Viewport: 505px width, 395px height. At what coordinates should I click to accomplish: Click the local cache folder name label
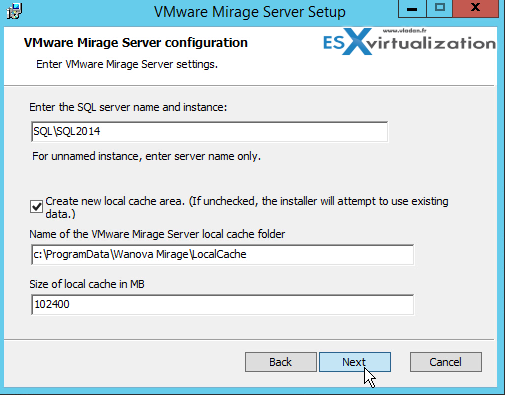click(x=157, y=234)
